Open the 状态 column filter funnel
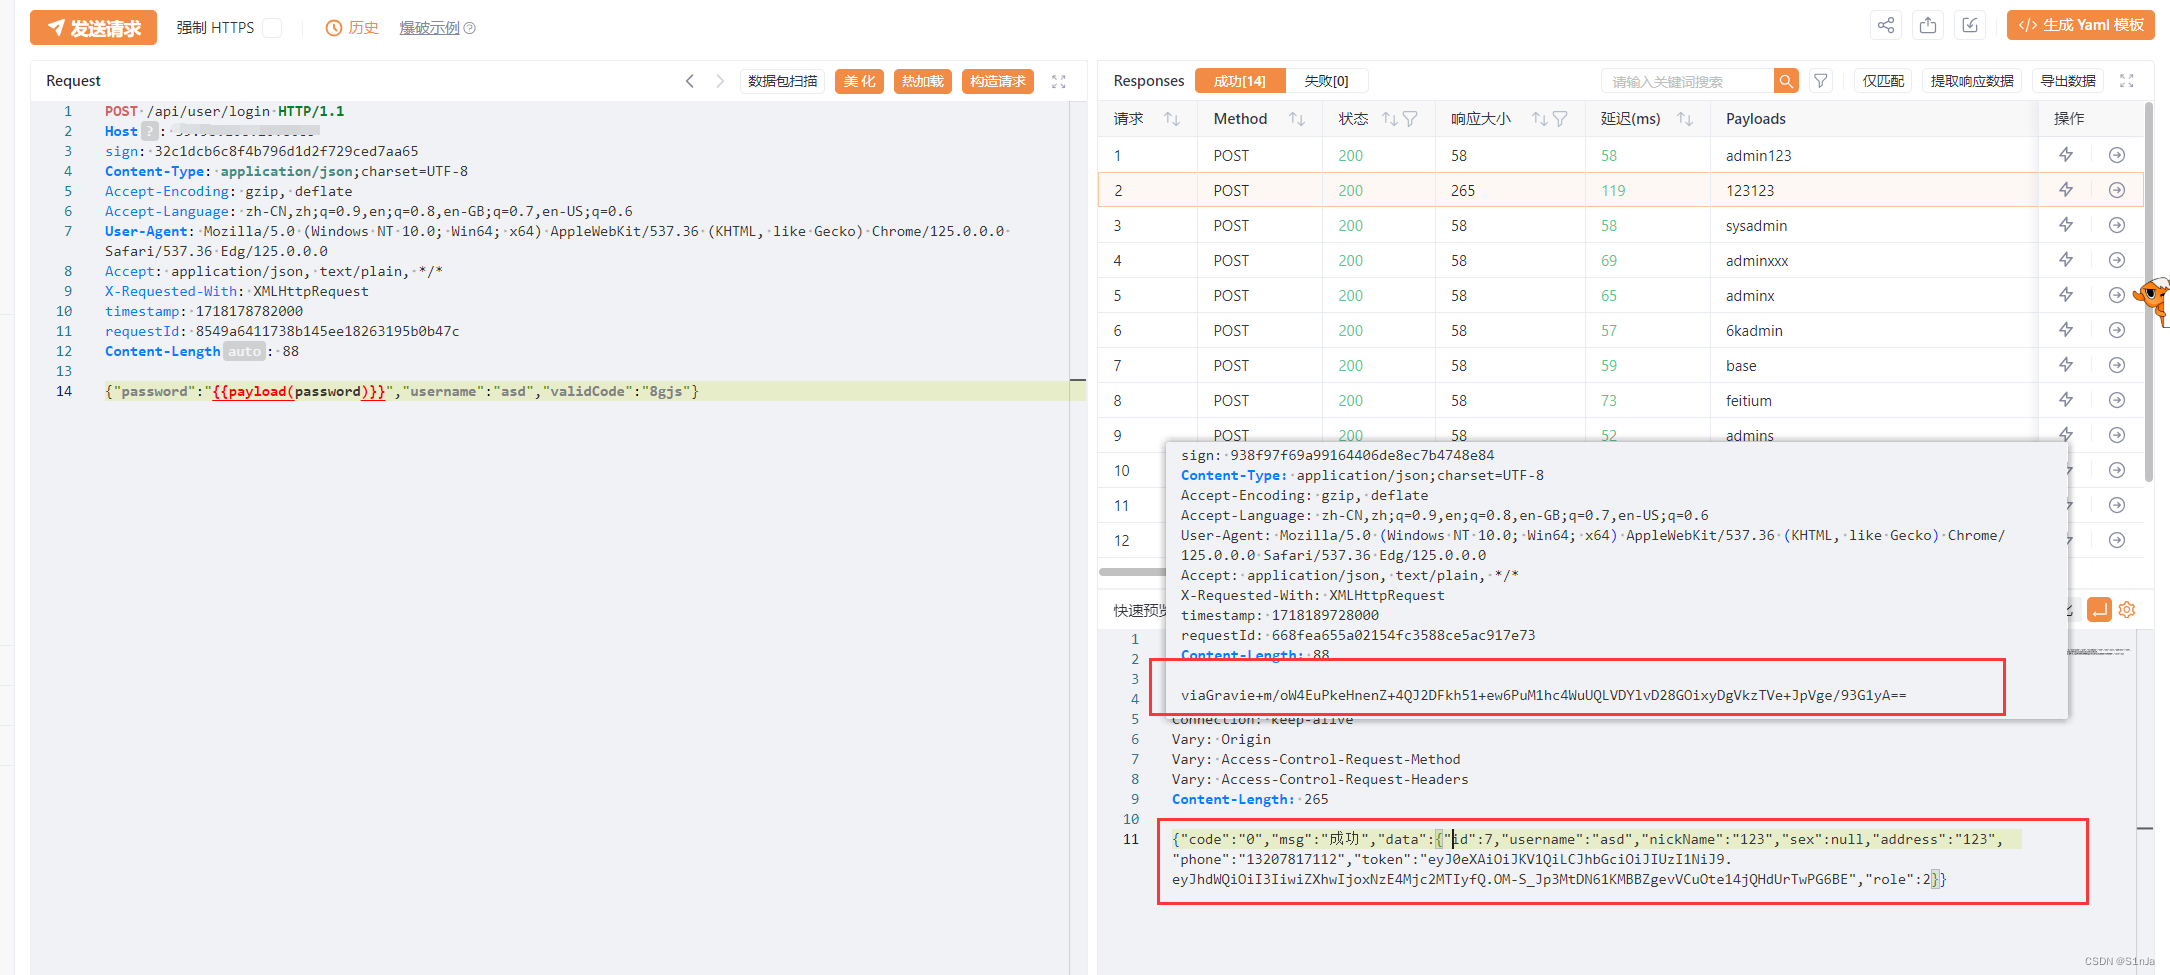This screenshot has width=2170, height=975. [x=1410, y=119]
